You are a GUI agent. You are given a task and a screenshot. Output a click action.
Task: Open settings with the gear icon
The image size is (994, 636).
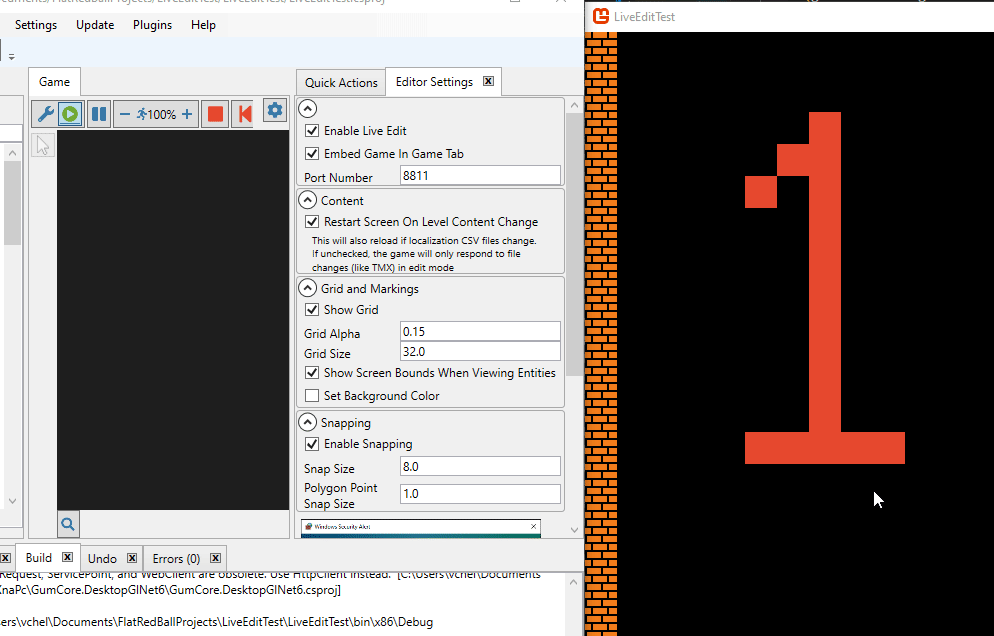pyautogui.click(x=275, y=111)
